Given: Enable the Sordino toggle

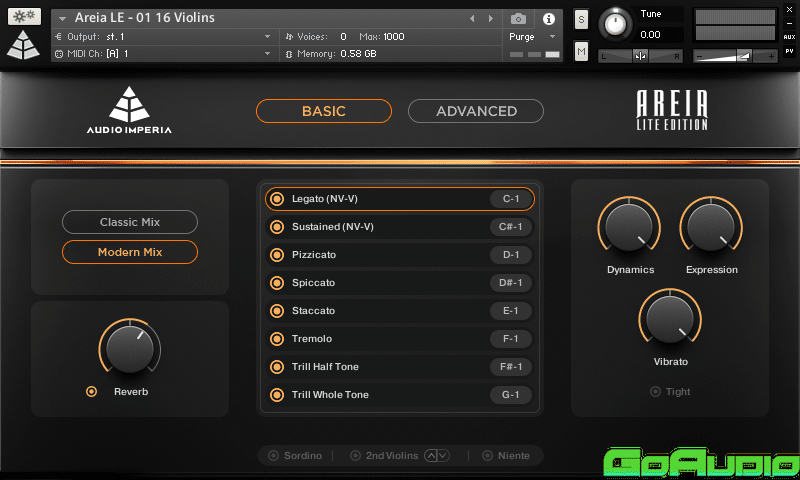Looking at the screenshot, I should pyautogui.click(x=273, y=456).
